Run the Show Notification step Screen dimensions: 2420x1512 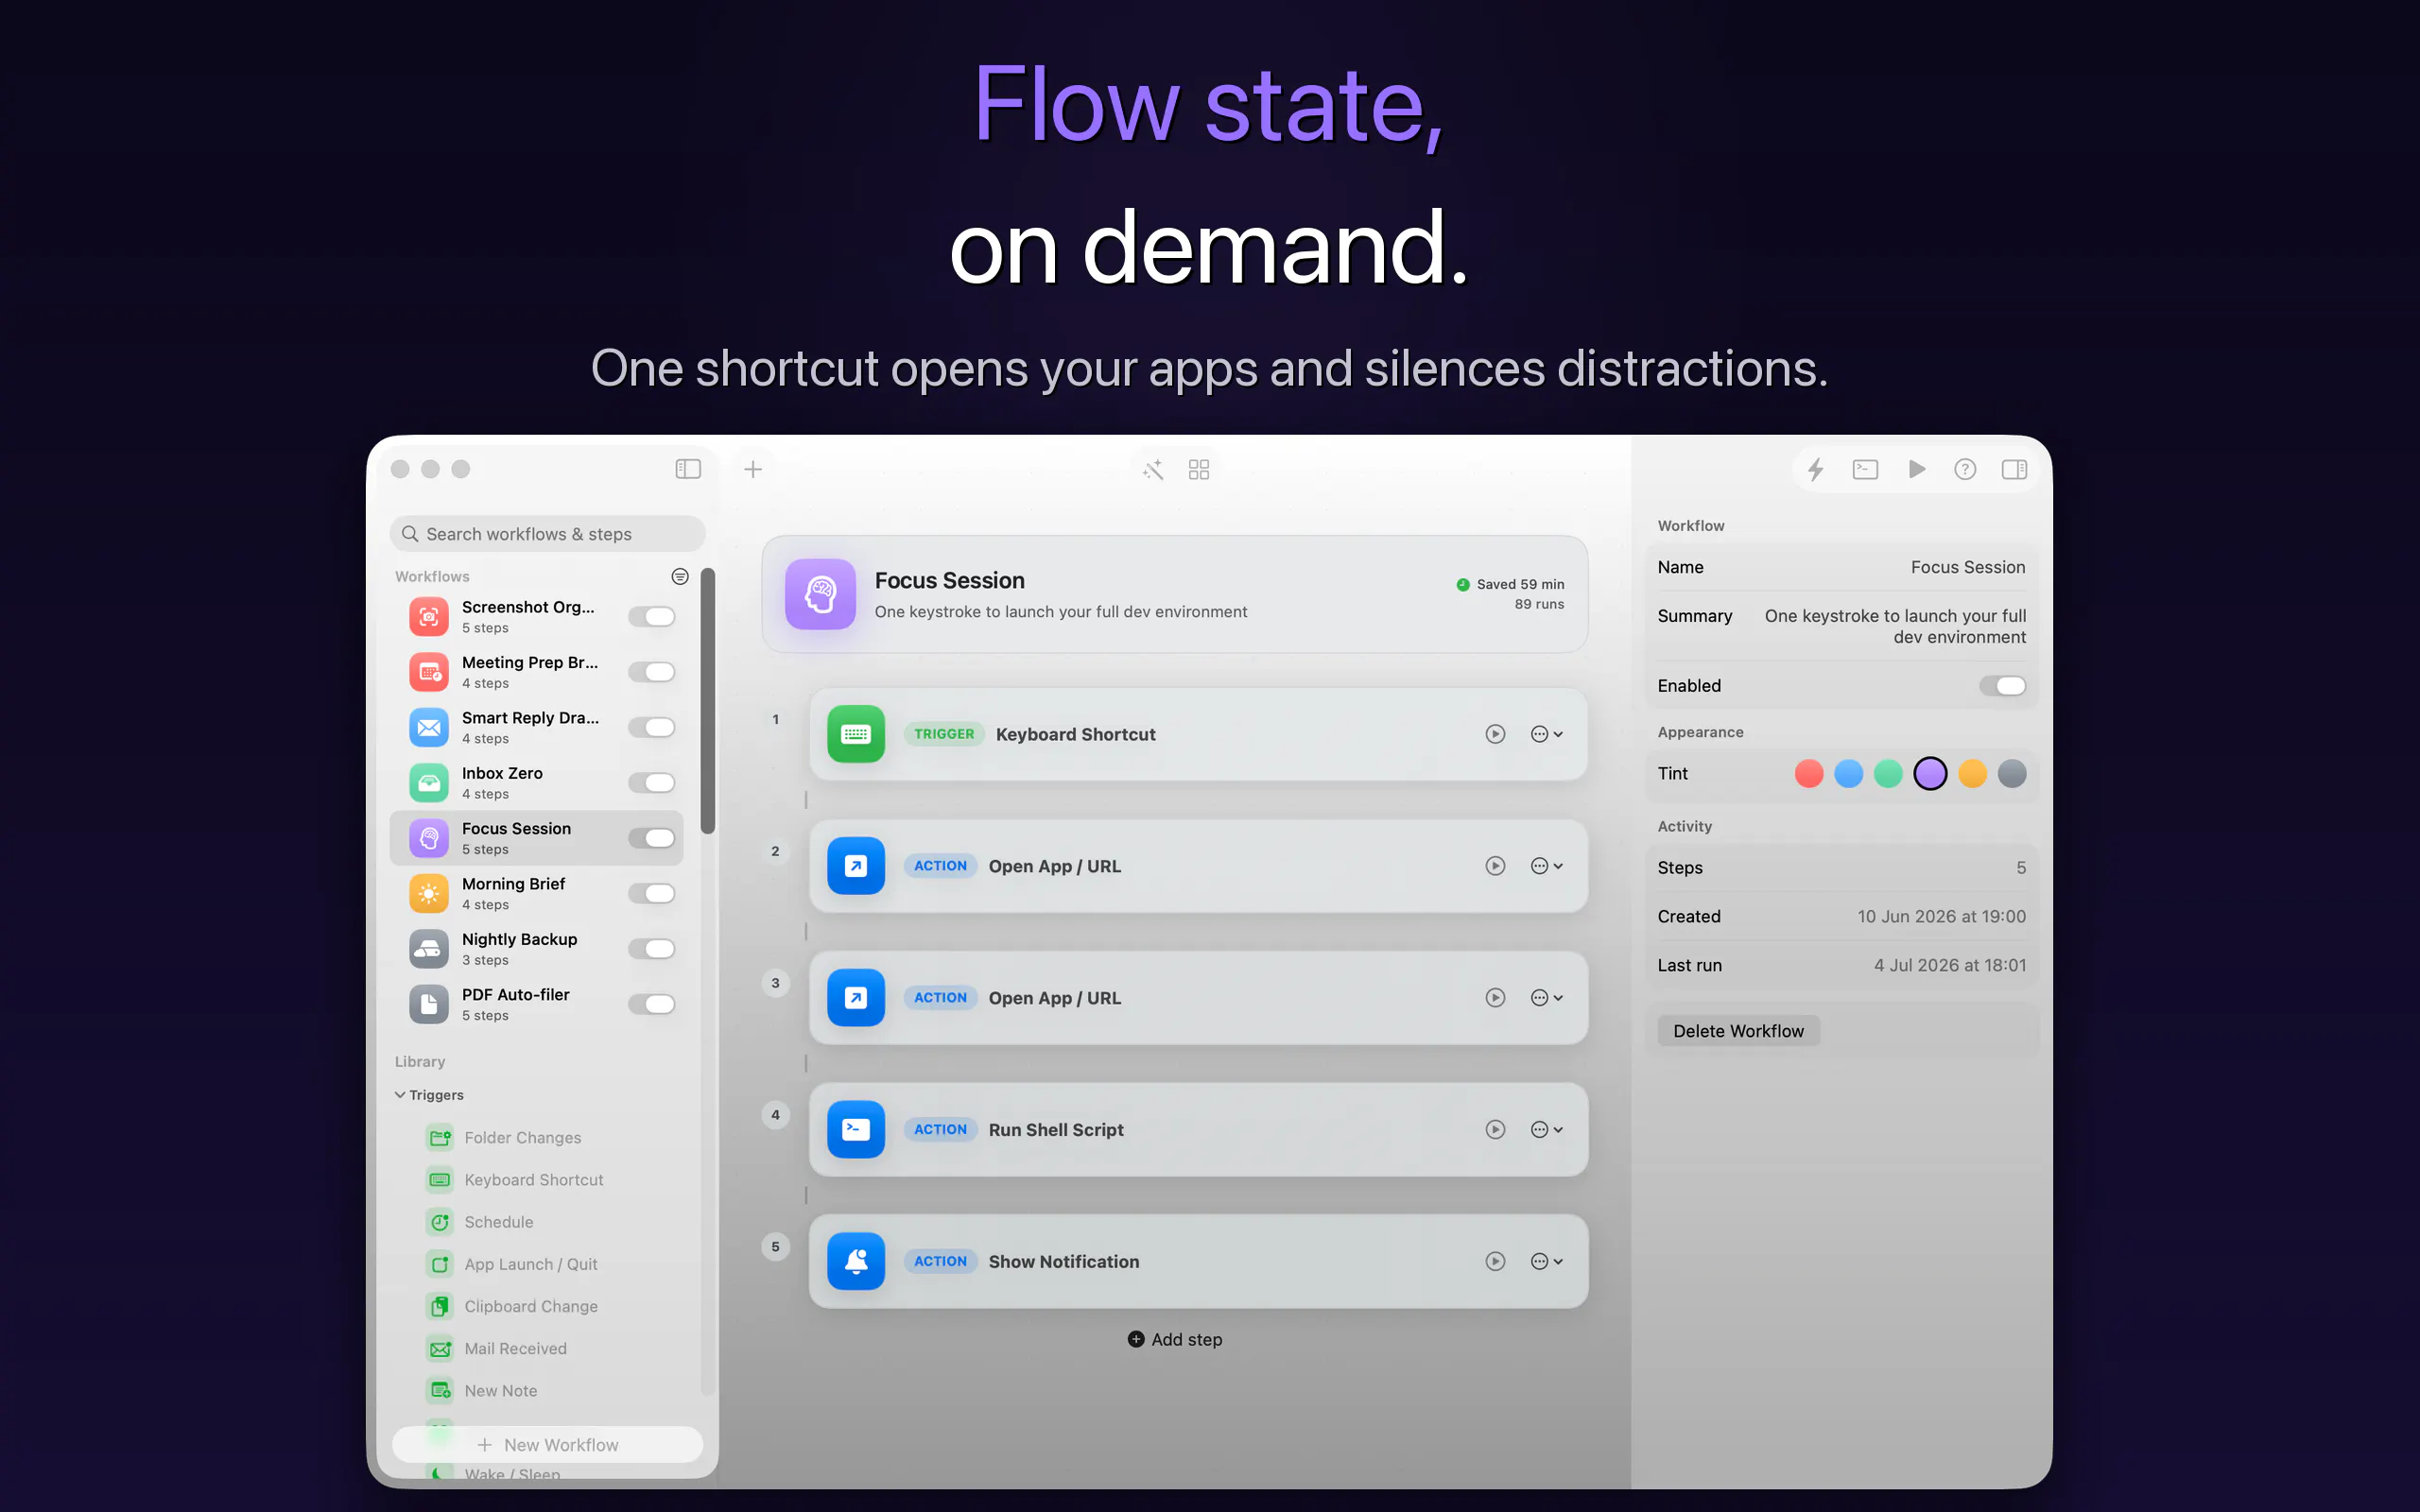pyautogui.click(x=1495, y=1261)
